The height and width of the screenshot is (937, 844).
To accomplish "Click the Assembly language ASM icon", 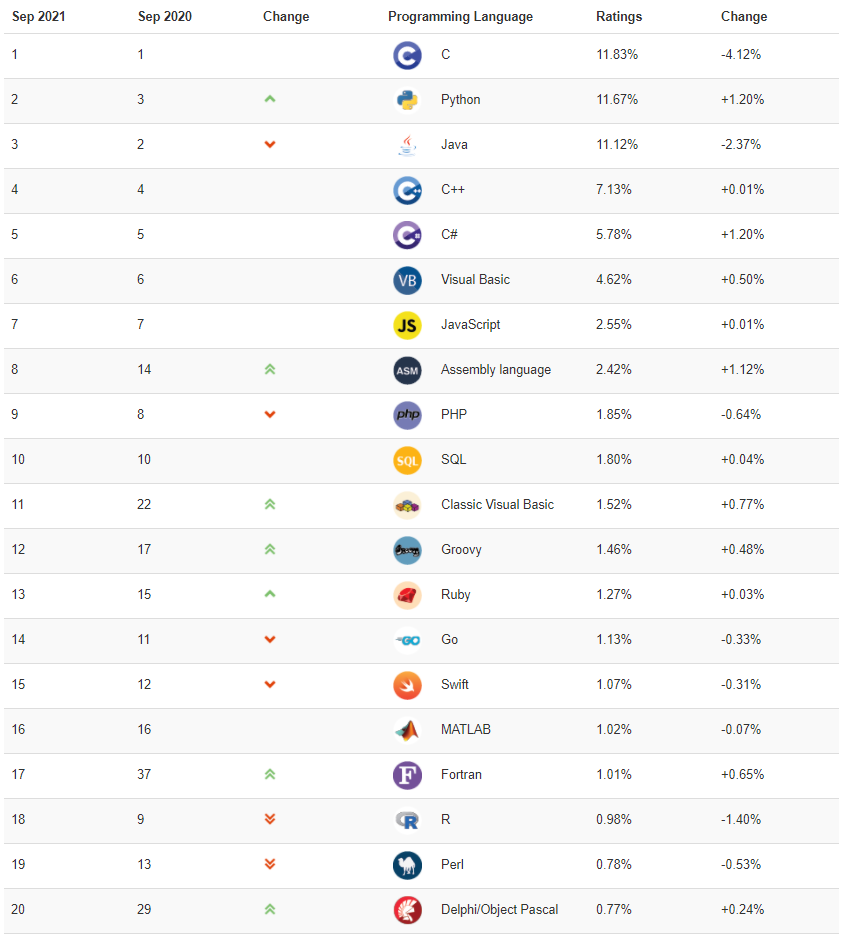I will click(407, 370).
